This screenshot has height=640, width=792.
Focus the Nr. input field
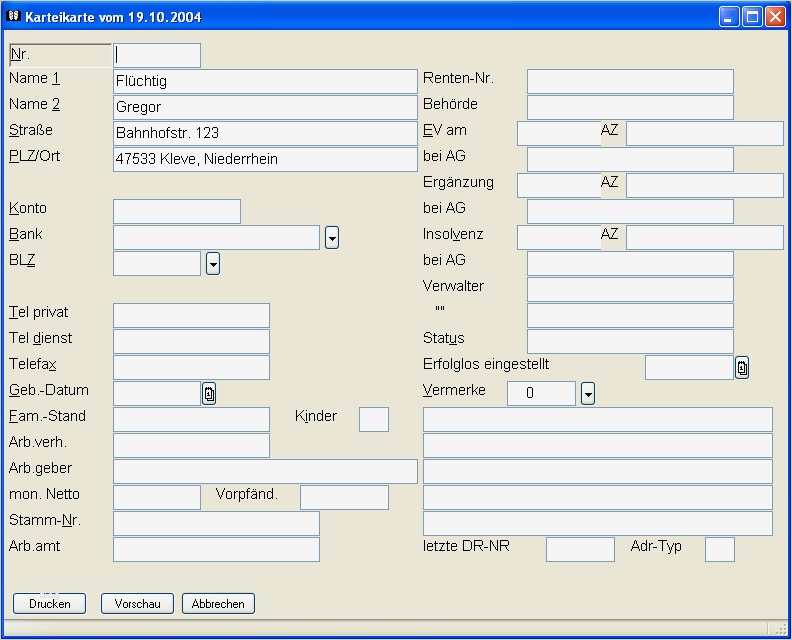[157, 56]
